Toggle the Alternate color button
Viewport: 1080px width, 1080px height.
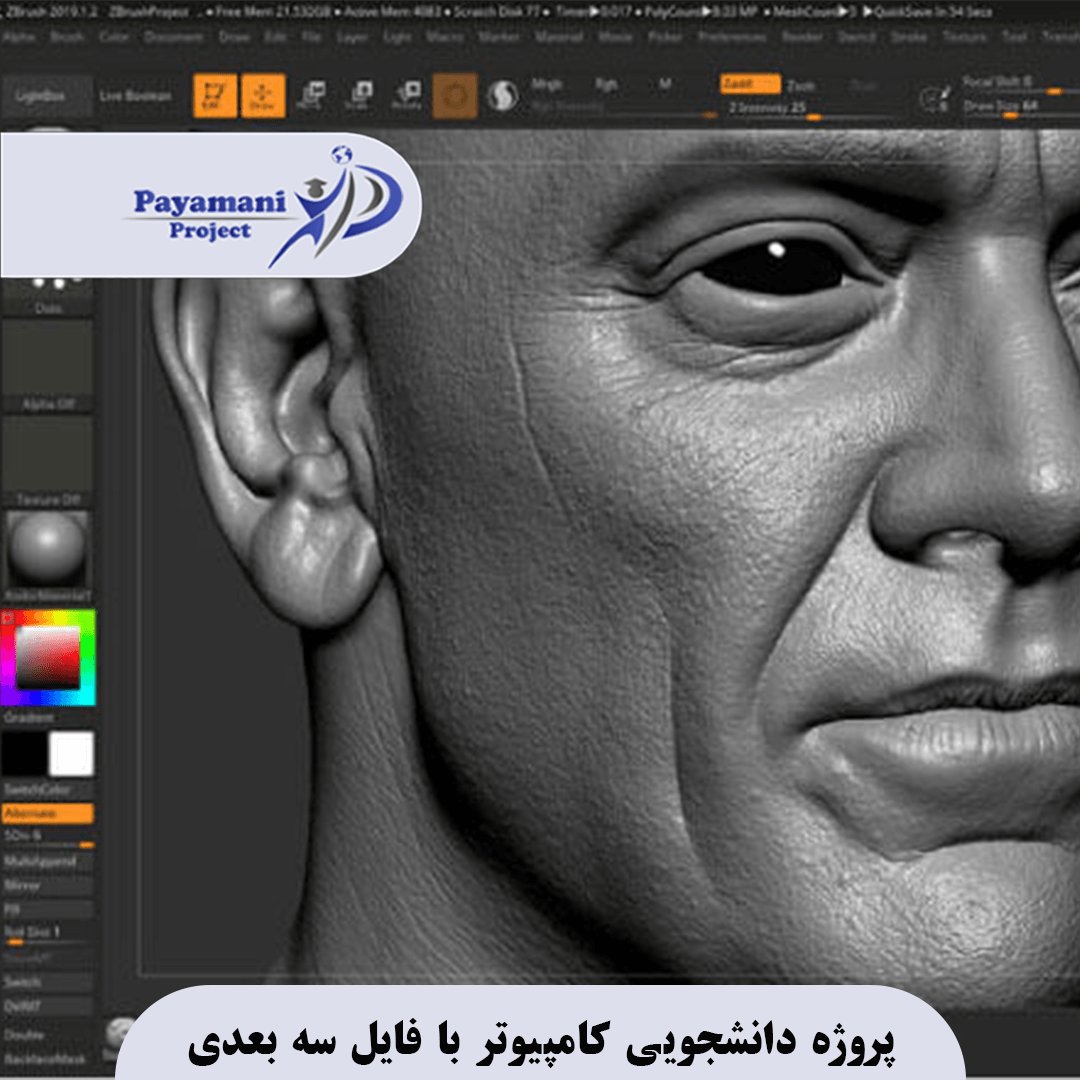48,814
